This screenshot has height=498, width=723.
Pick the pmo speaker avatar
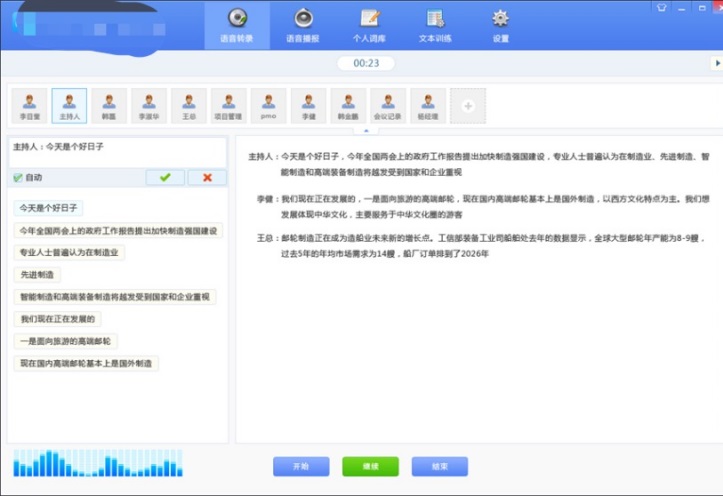(268, 105)
